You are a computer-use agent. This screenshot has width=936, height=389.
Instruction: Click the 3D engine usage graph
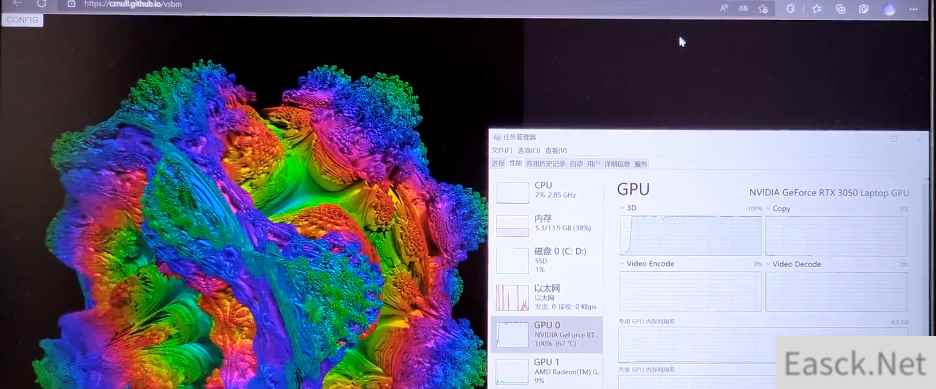[x=691, y=236]
